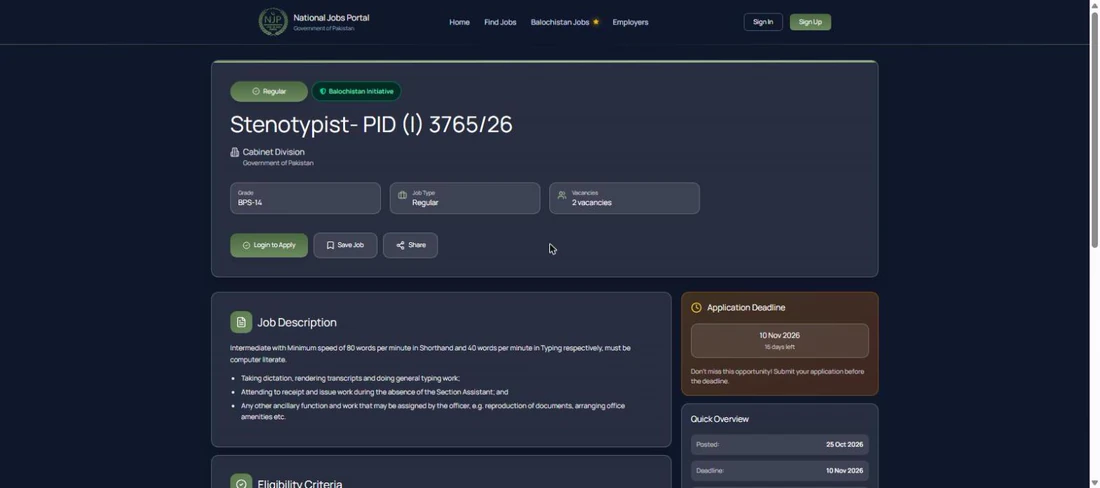Image resolution: width=1100 pixels, height=488 pixels.
Task: Open the Home menu item
Action: [x=460, y=22]
